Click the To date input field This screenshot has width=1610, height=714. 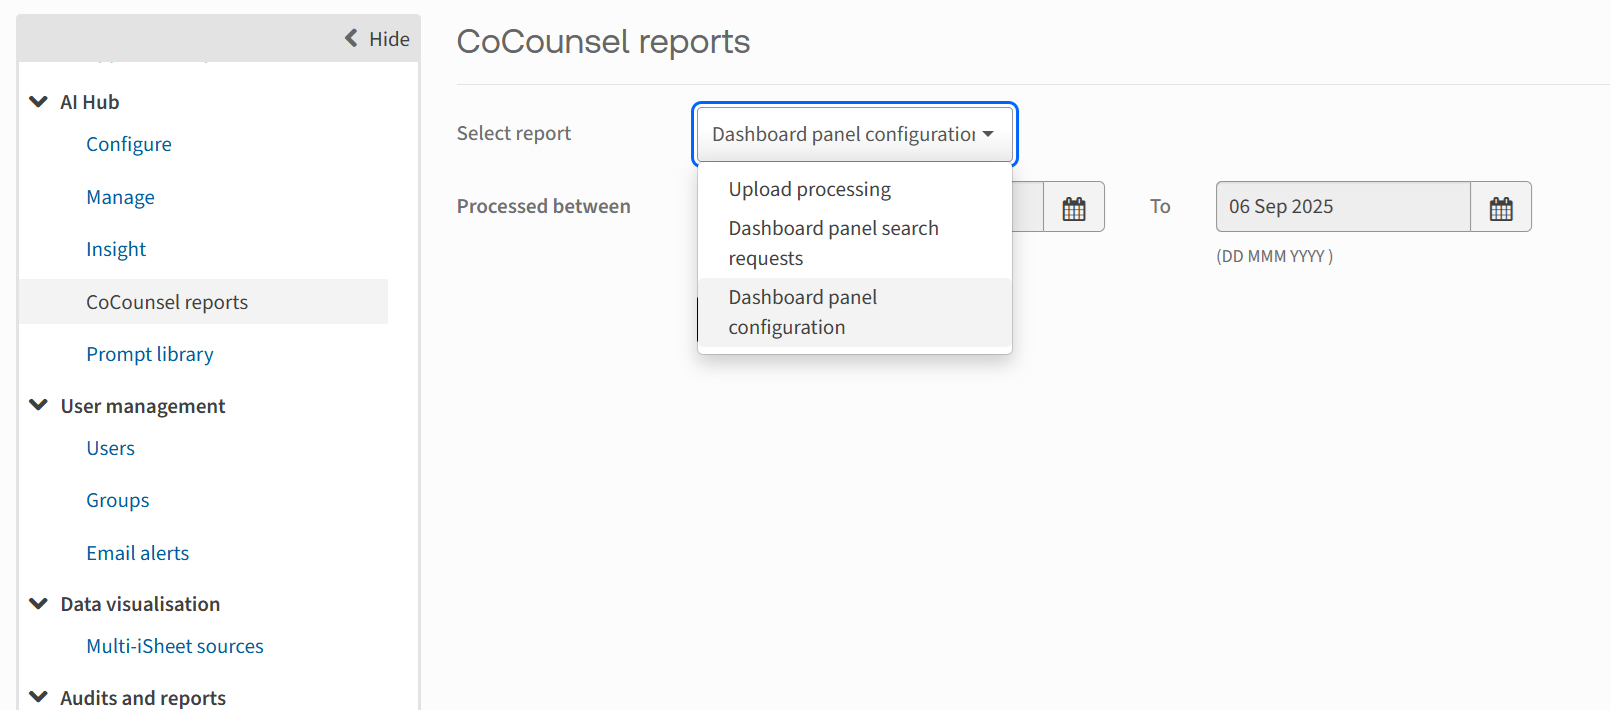(1342, 207)
